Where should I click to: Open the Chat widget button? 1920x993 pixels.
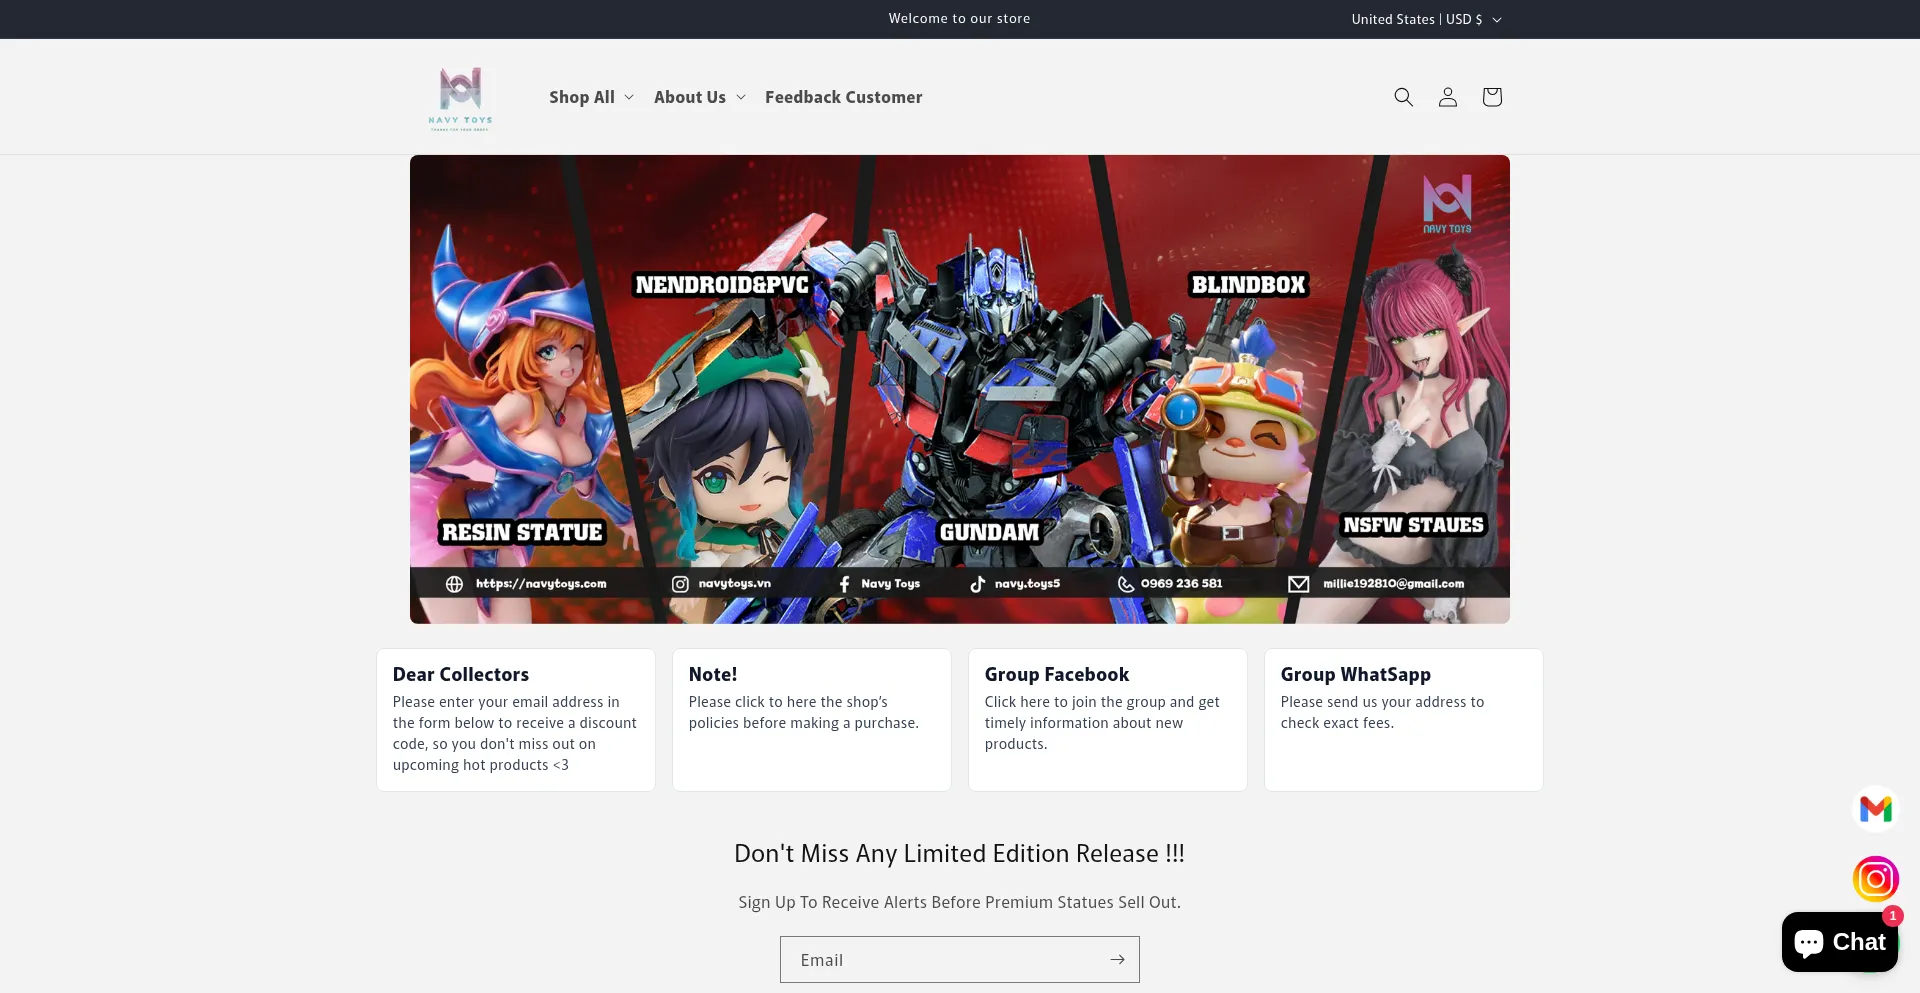pos(1840,942)
